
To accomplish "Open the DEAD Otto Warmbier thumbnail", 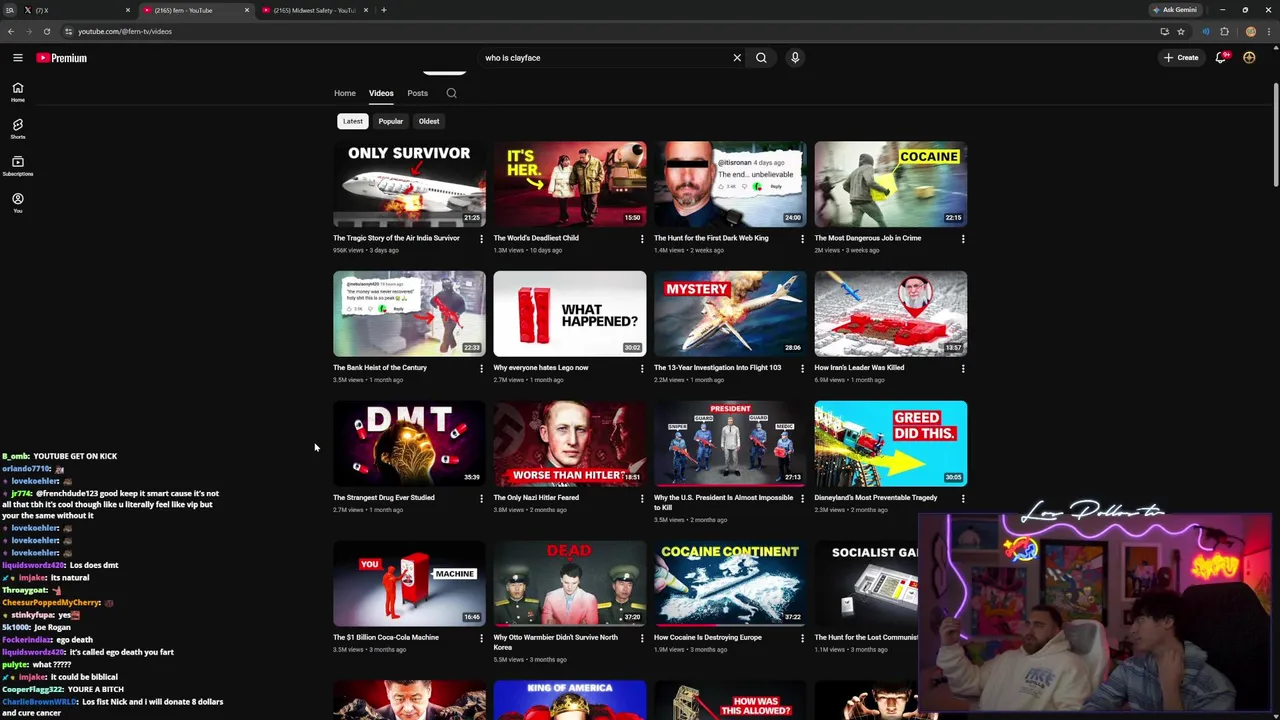I will [570, 583].
